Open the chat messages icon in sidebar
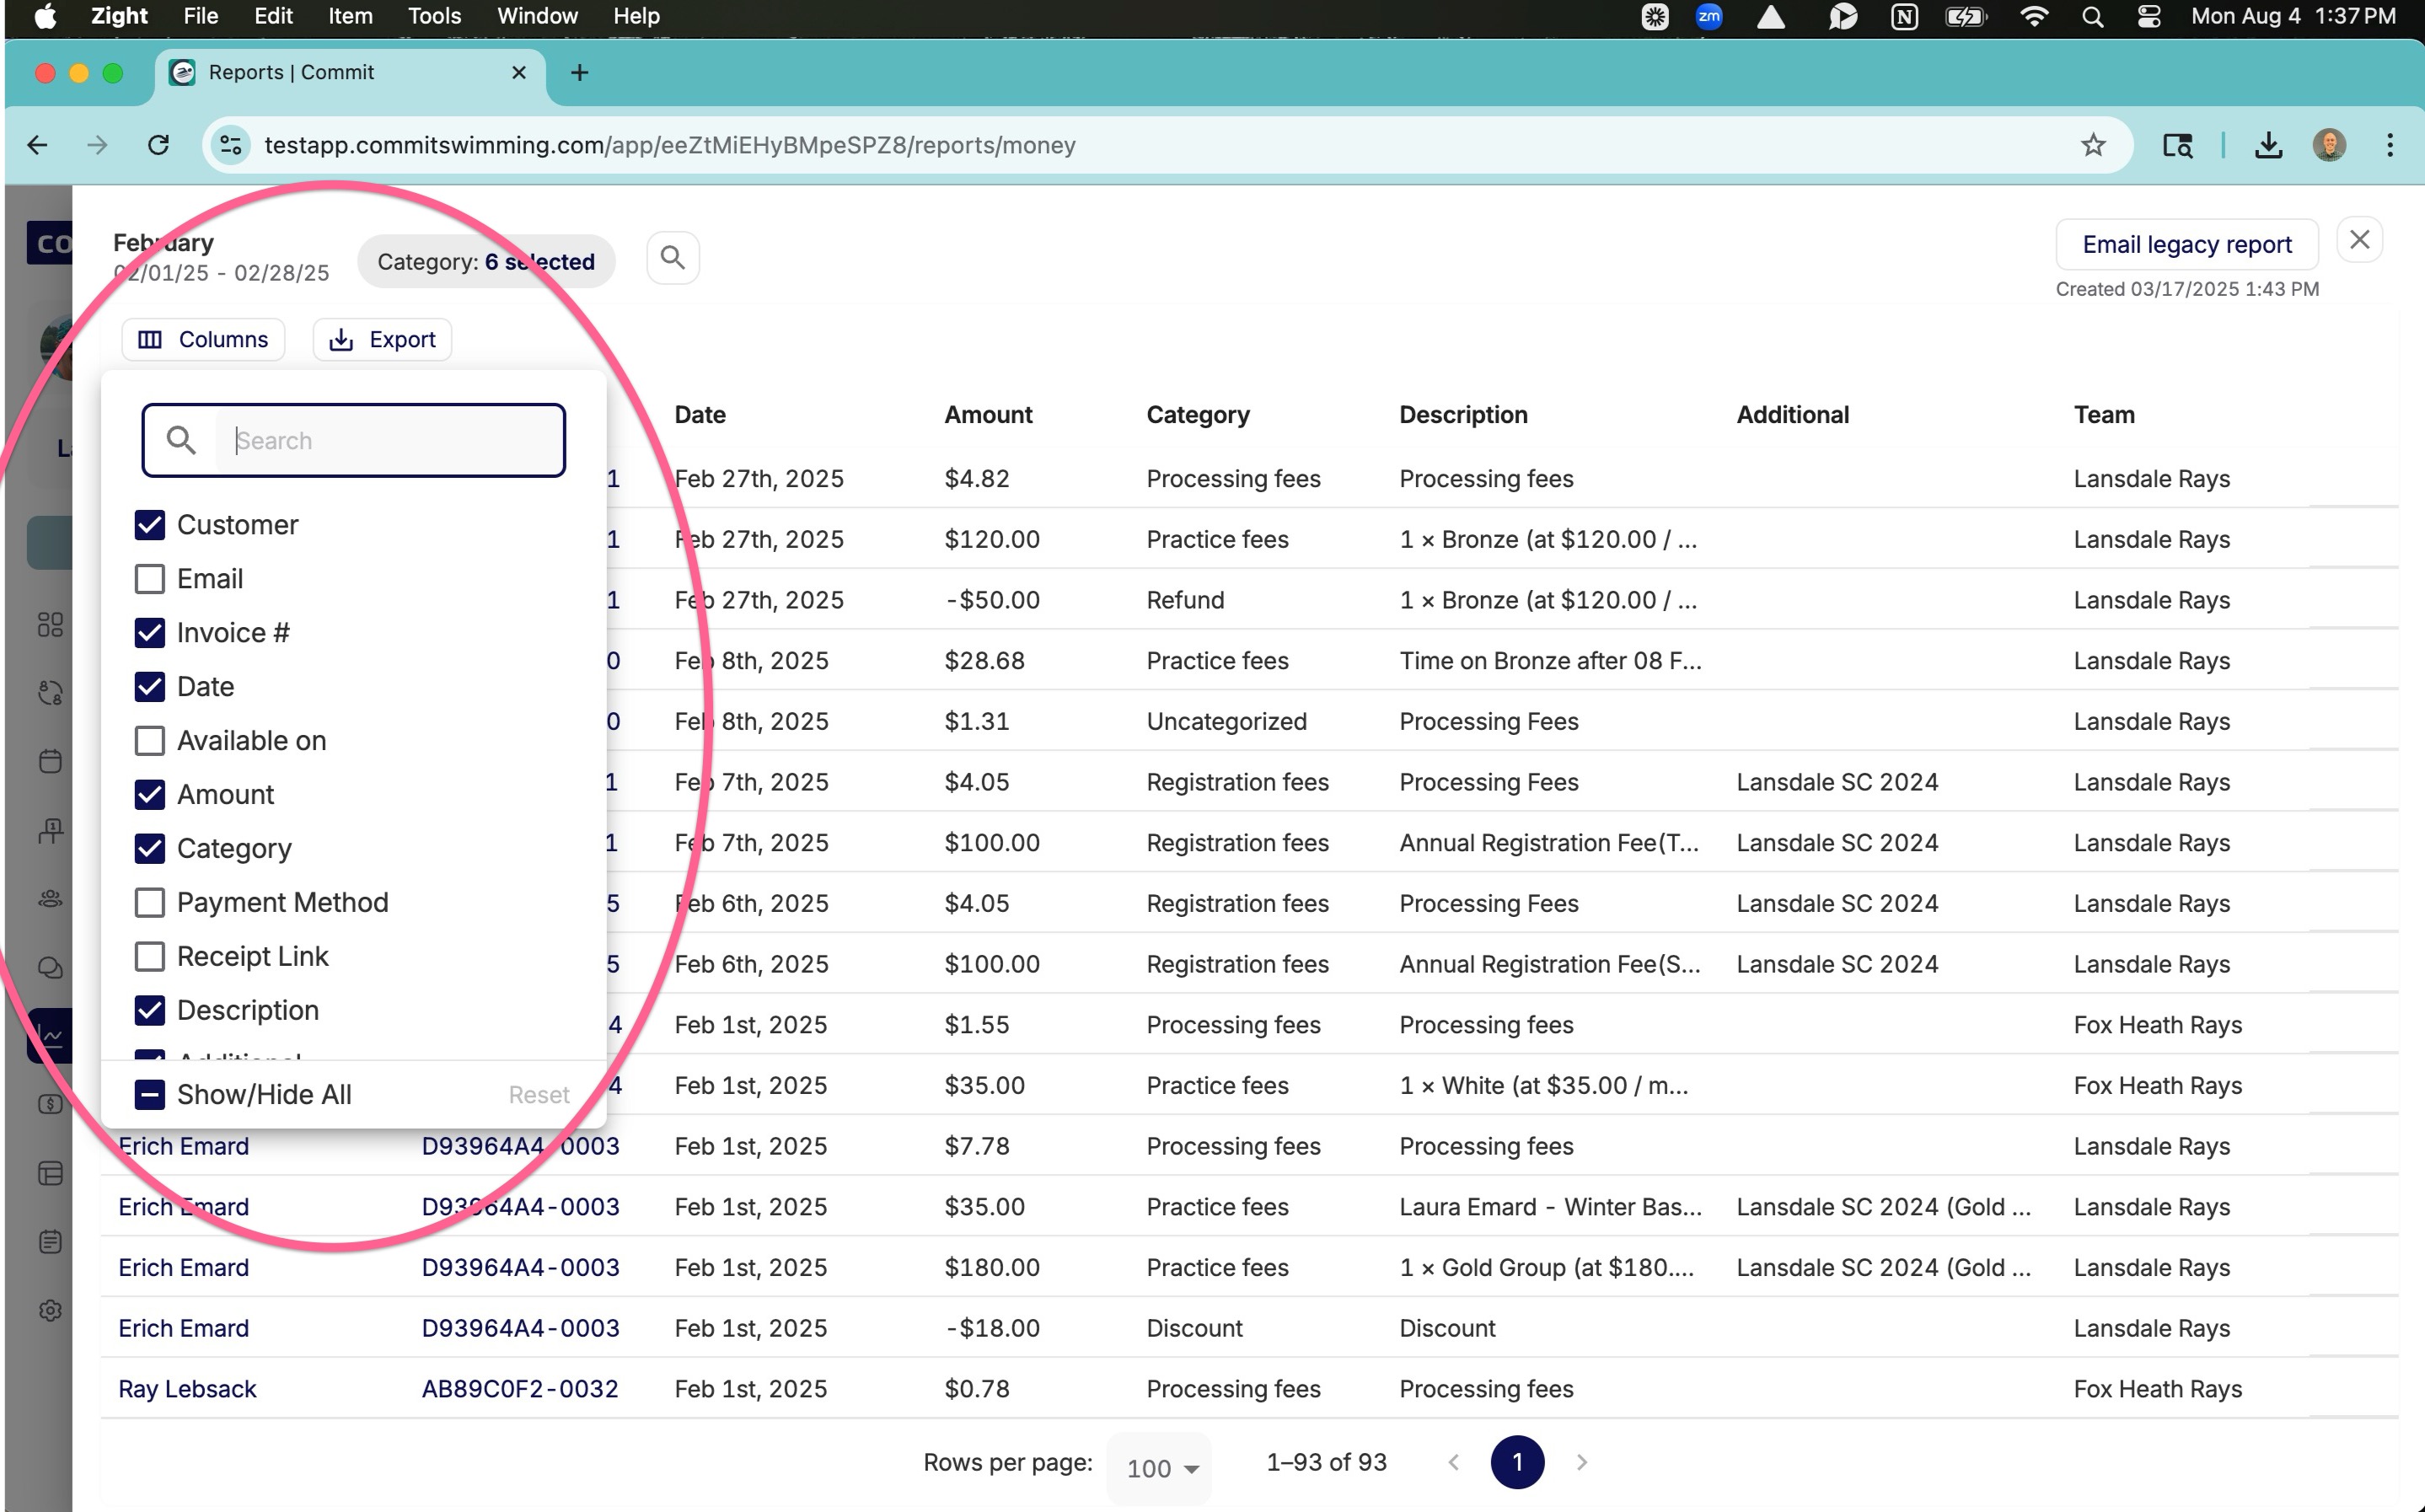 pos(50,967)
